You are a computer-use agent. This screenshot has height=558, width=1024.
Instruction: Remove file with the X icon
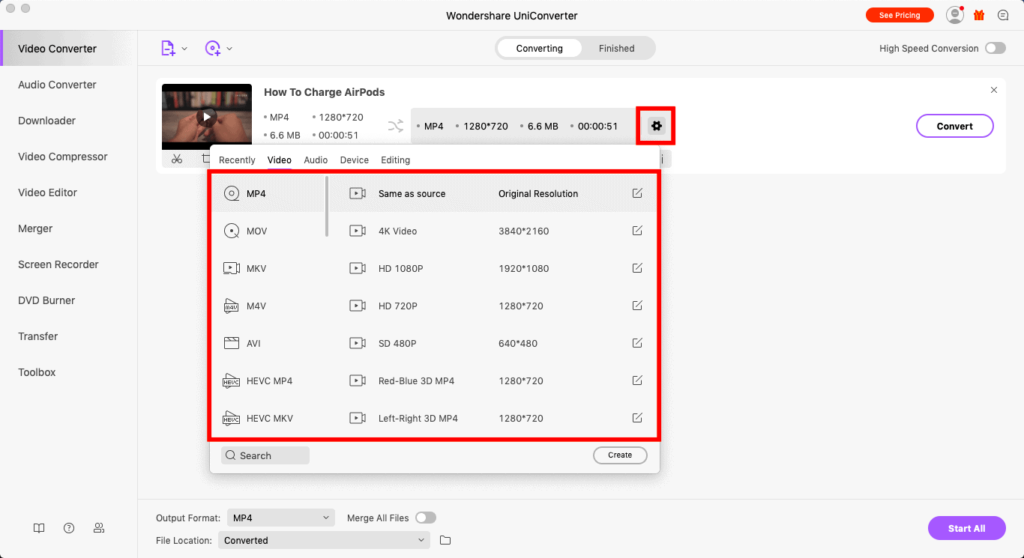(x=994, y=90)
